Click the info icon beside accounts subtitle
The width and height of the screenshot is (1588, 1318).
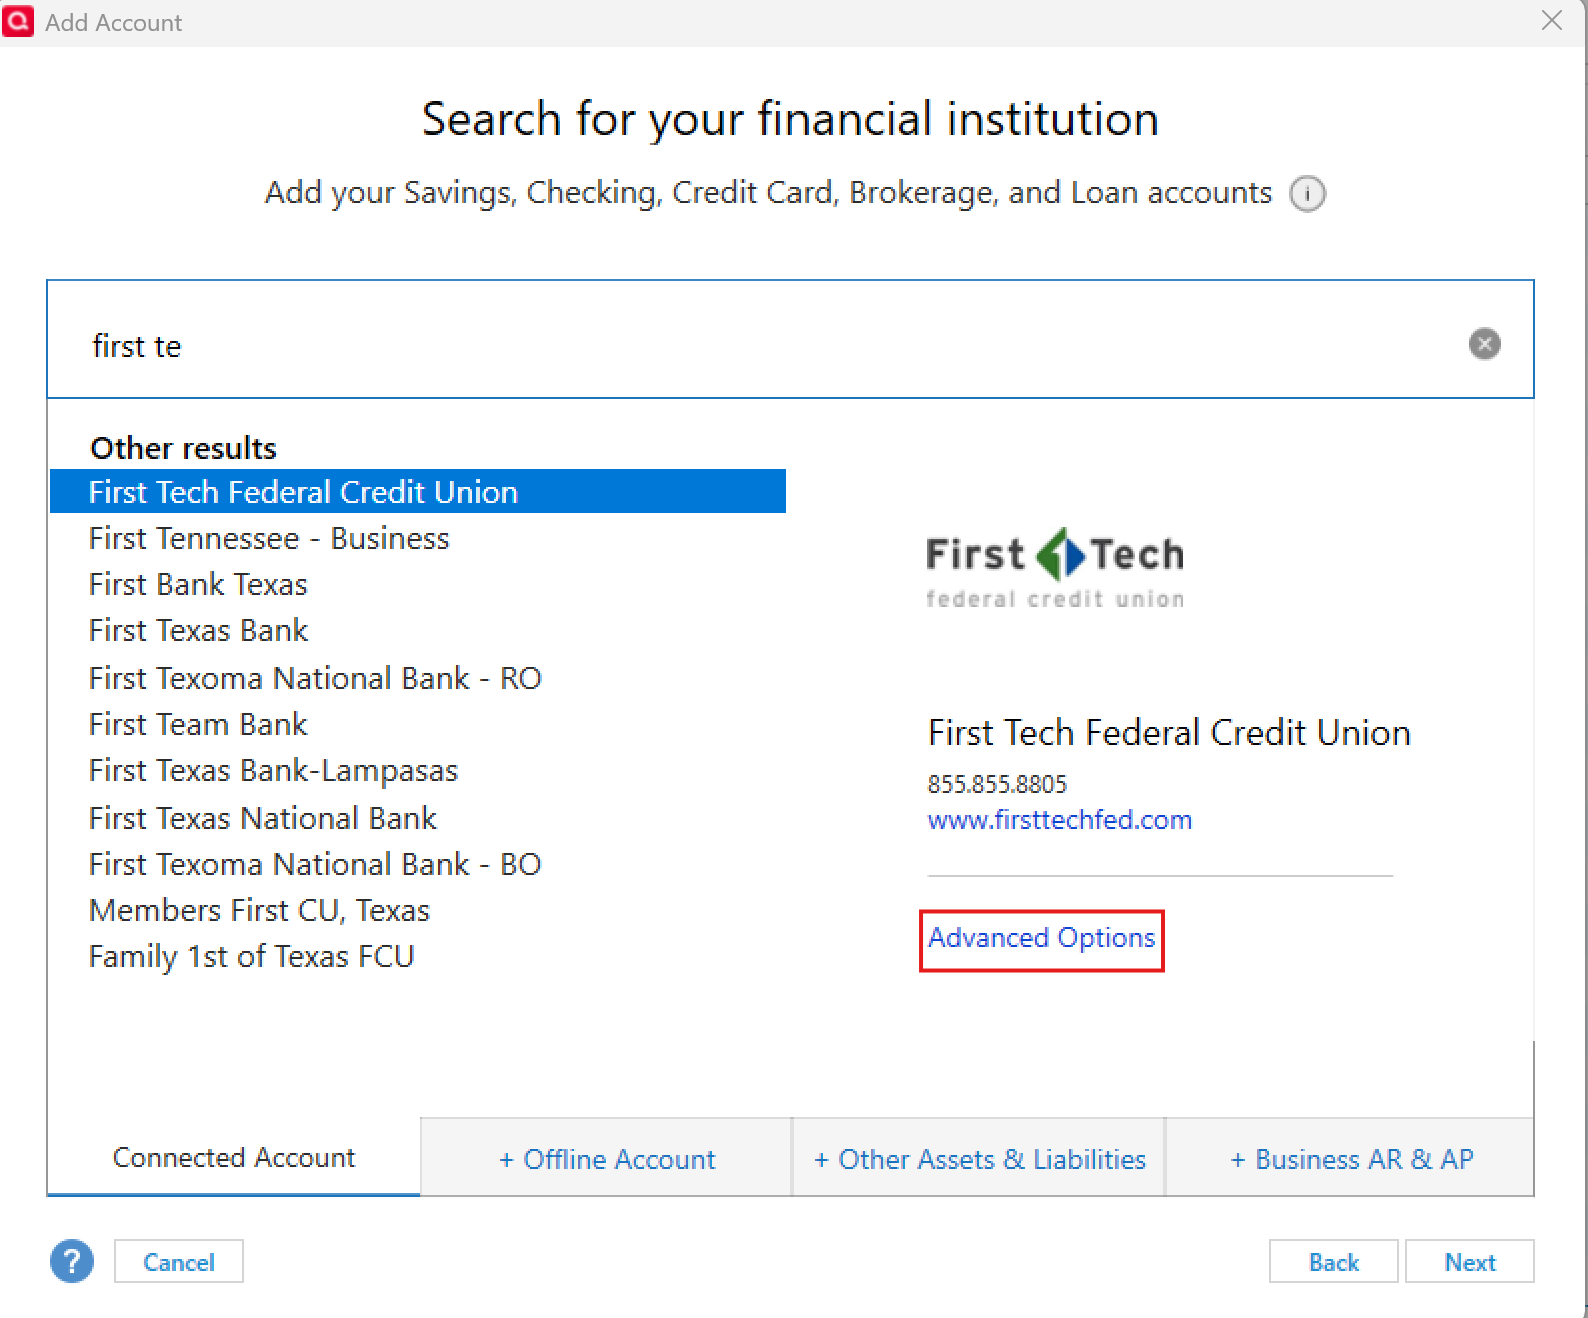coord(1307,193)
